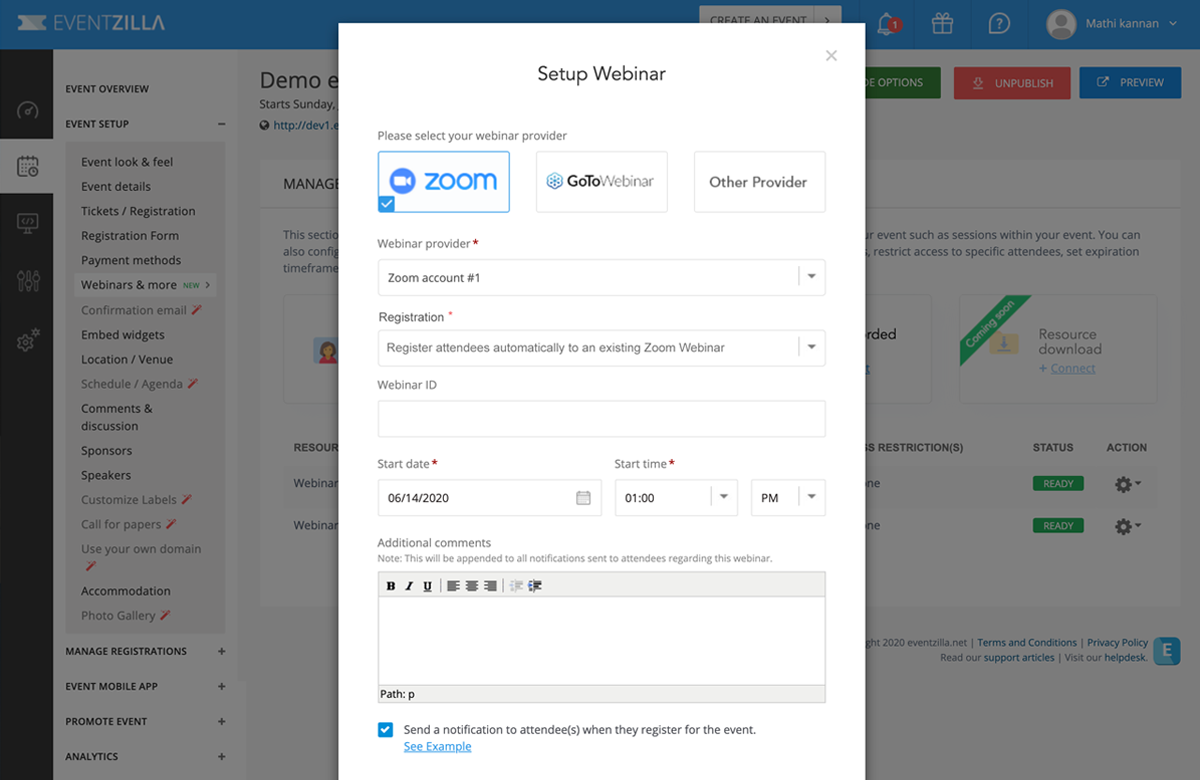The width and height of the screenshot is (1200, 780).
Task: Open Event details page
Action: point(116,187)
